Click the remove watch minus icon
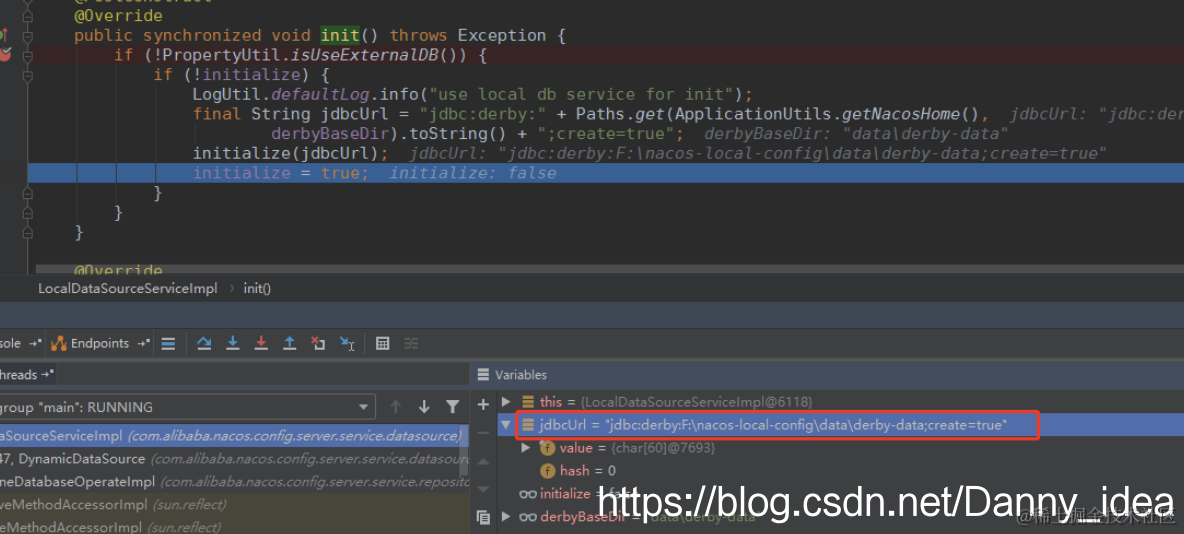Image resolution: width=1184 pixels, height=534 pixels. [x=483, y=433]
